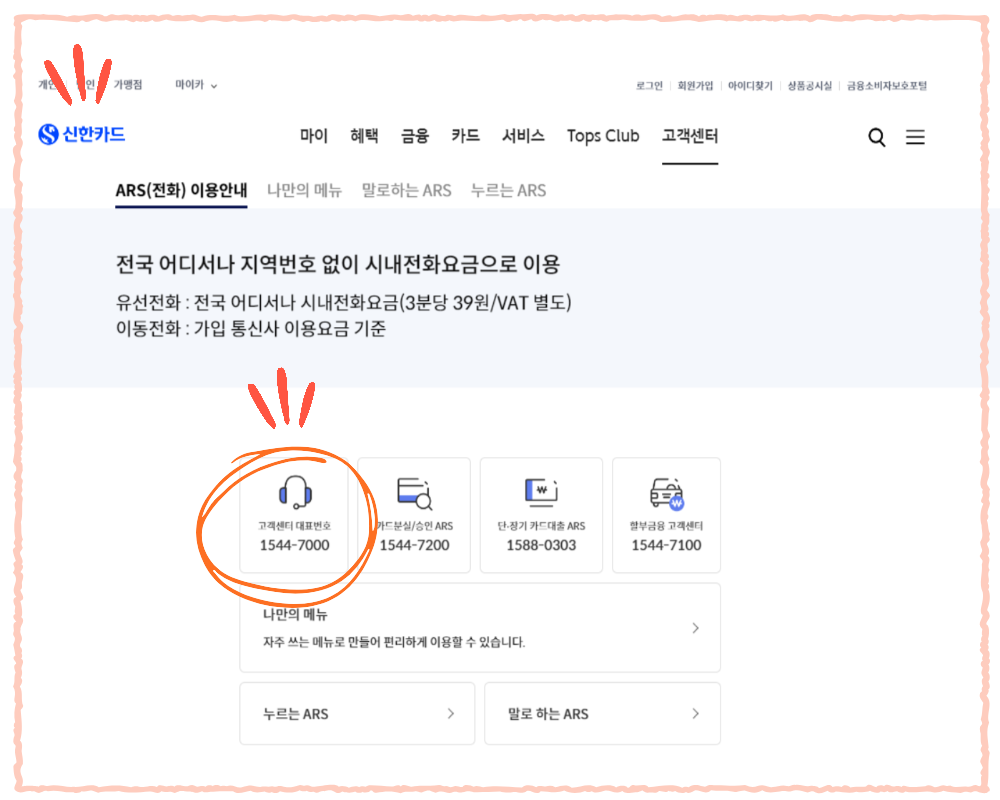This screenshot has height=800, width=1000.
Task: Click the 가맹점 top link
Action: 128,84
